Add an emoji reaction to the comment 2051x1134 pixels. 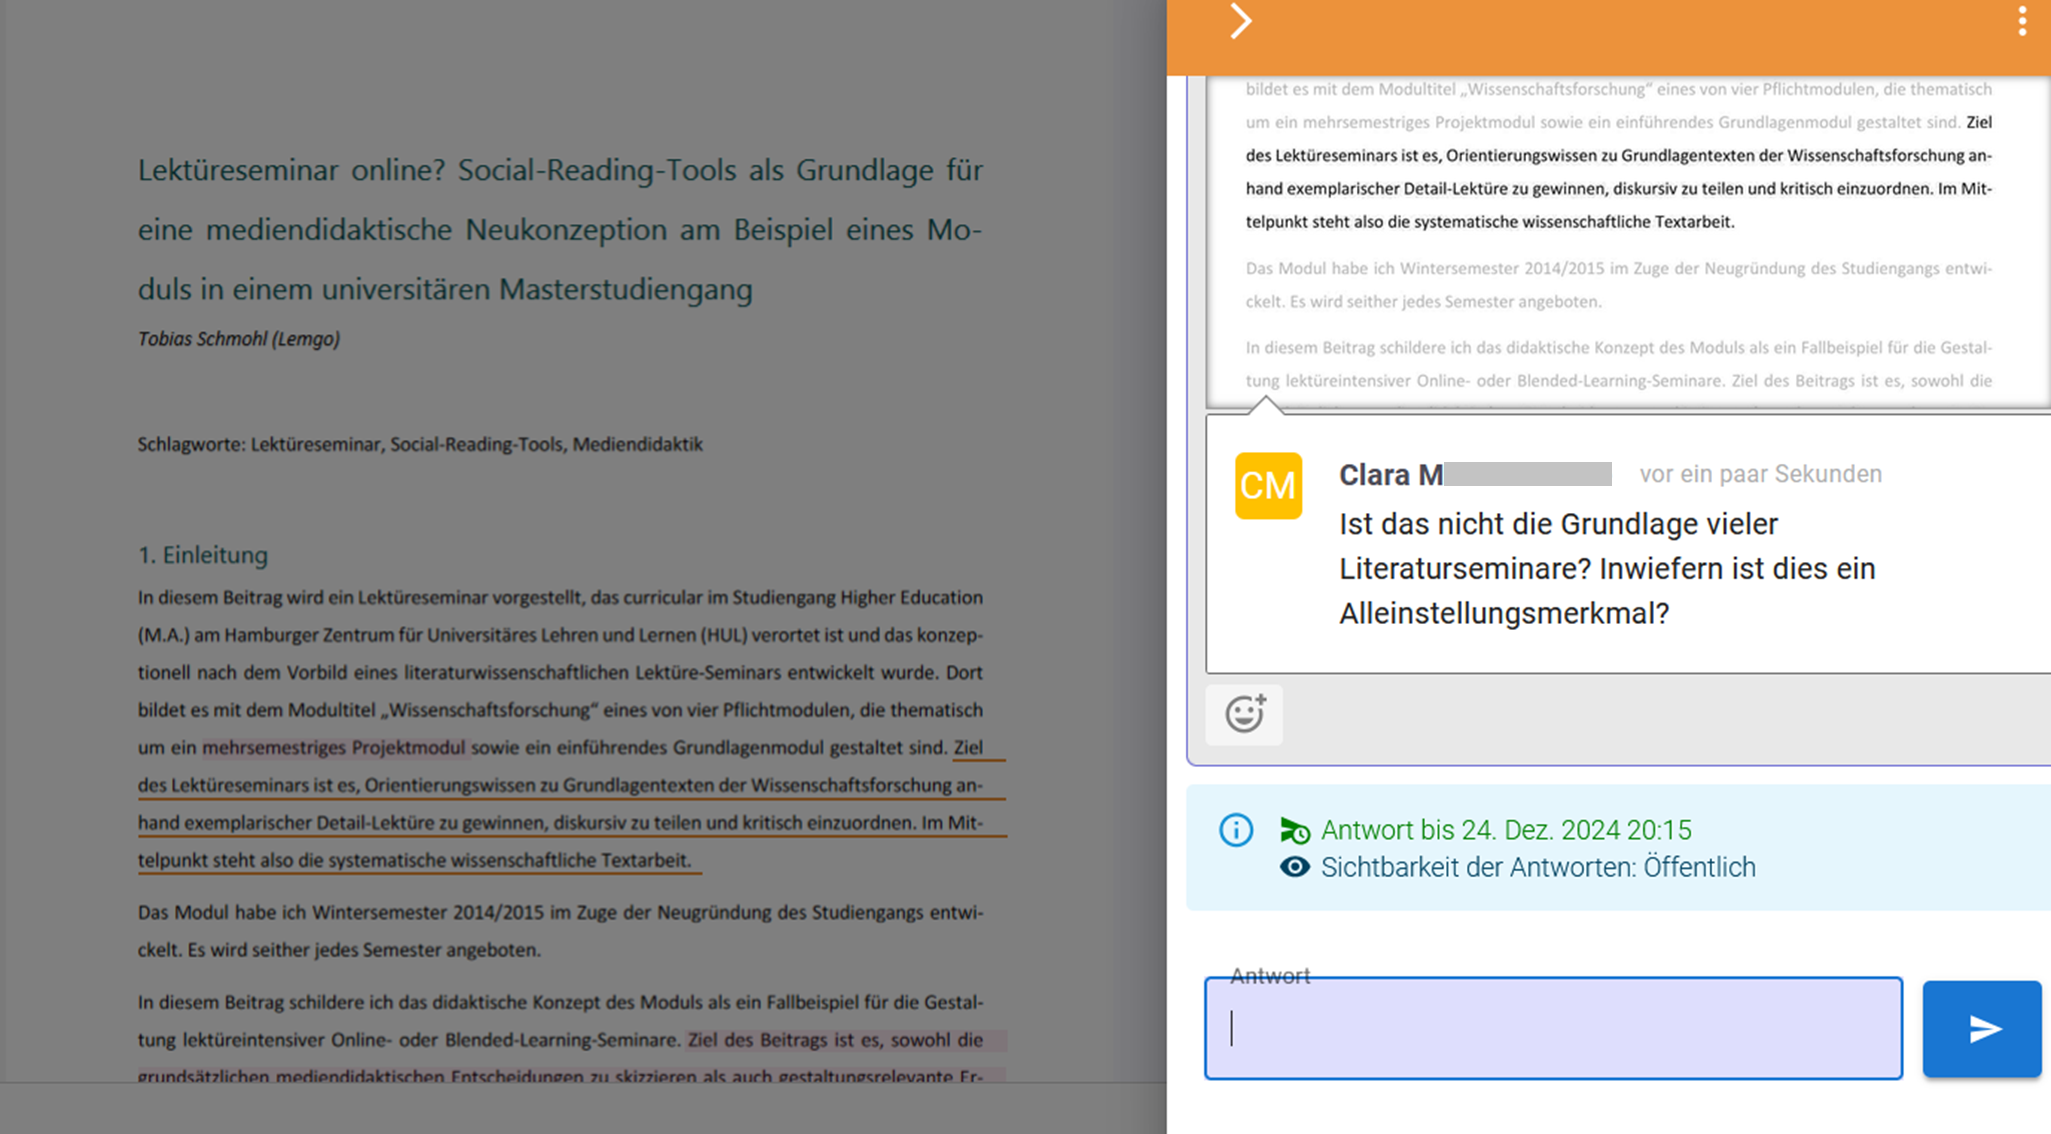click(1245, 714)
